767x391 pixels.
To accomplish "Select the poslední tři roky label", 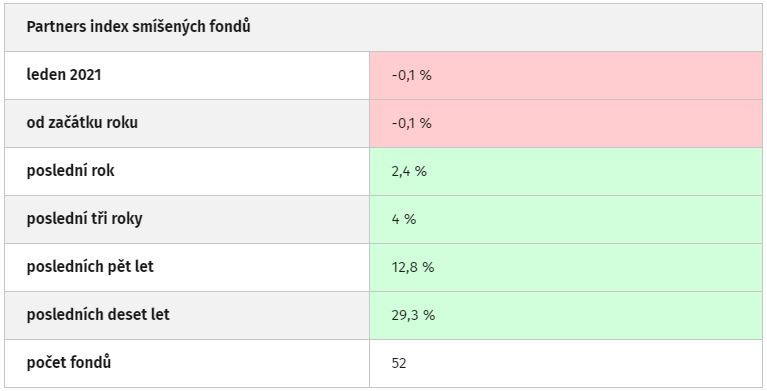I will [x=84, y=219].
